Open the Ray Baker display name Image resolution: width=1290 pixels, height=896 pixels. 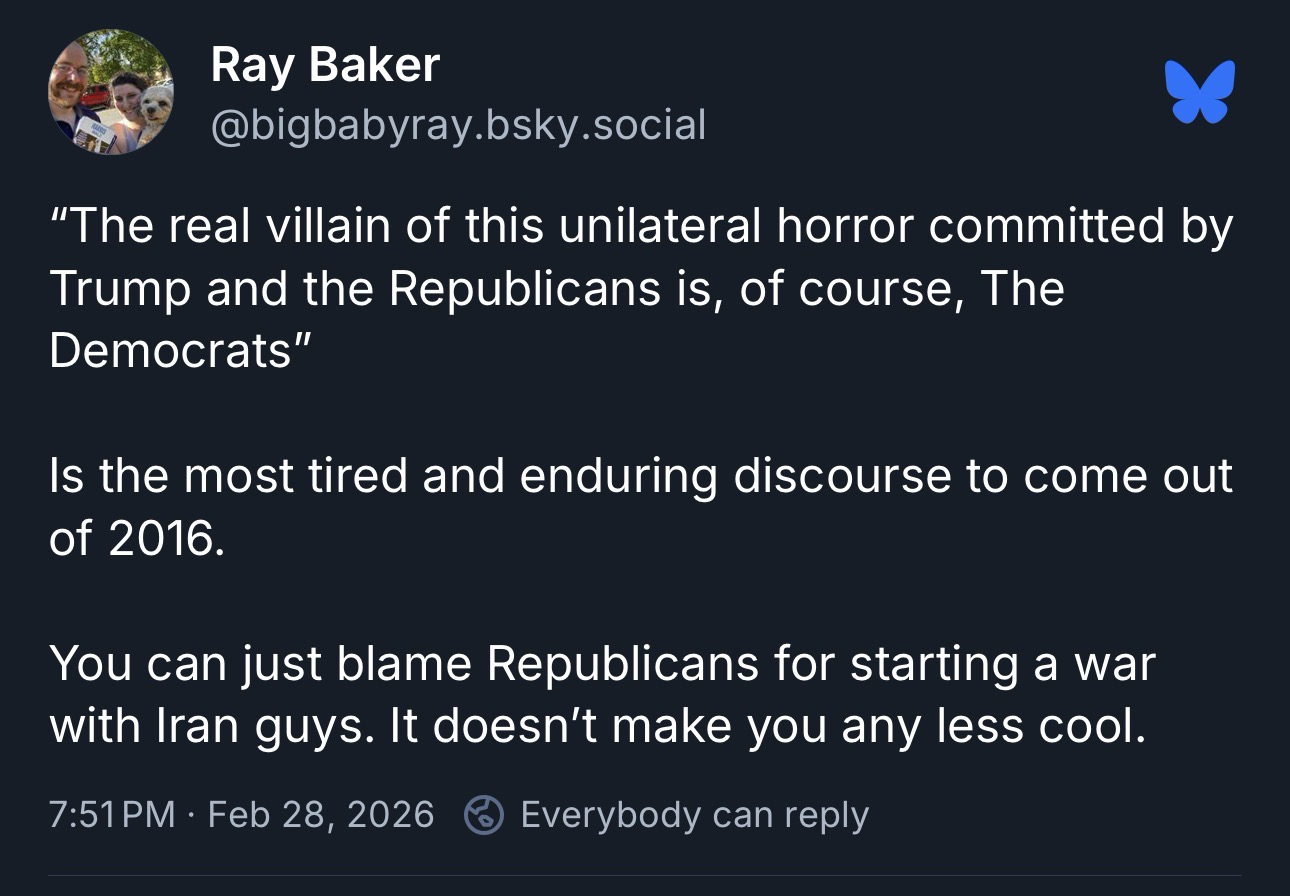click(325, 66)
